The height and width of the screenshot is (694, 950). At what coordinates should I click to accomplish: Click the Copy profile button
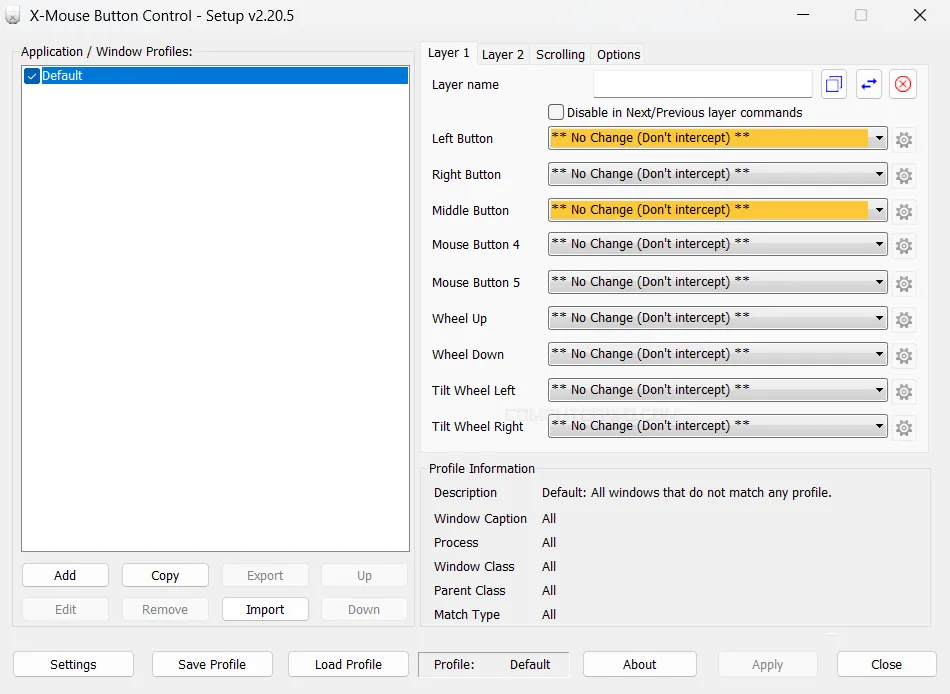[x=165, y=575]
